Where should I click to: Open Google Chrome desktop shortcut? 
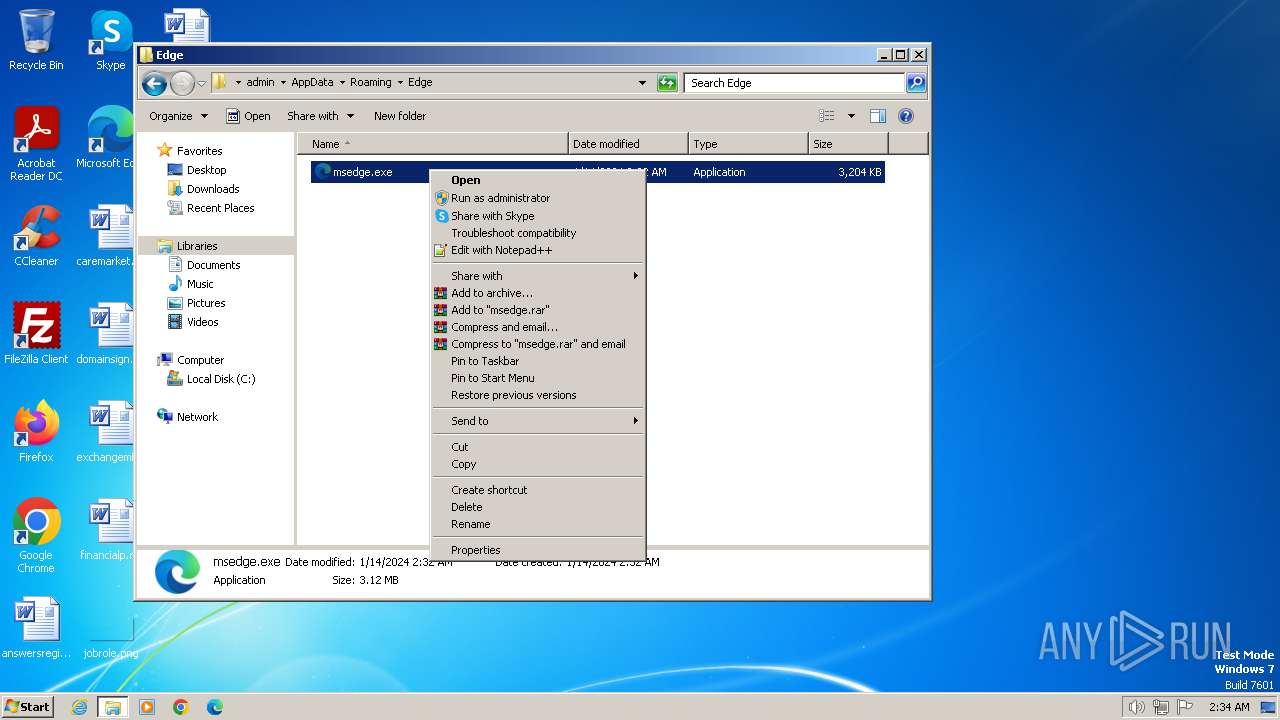[x=36, y=536]
